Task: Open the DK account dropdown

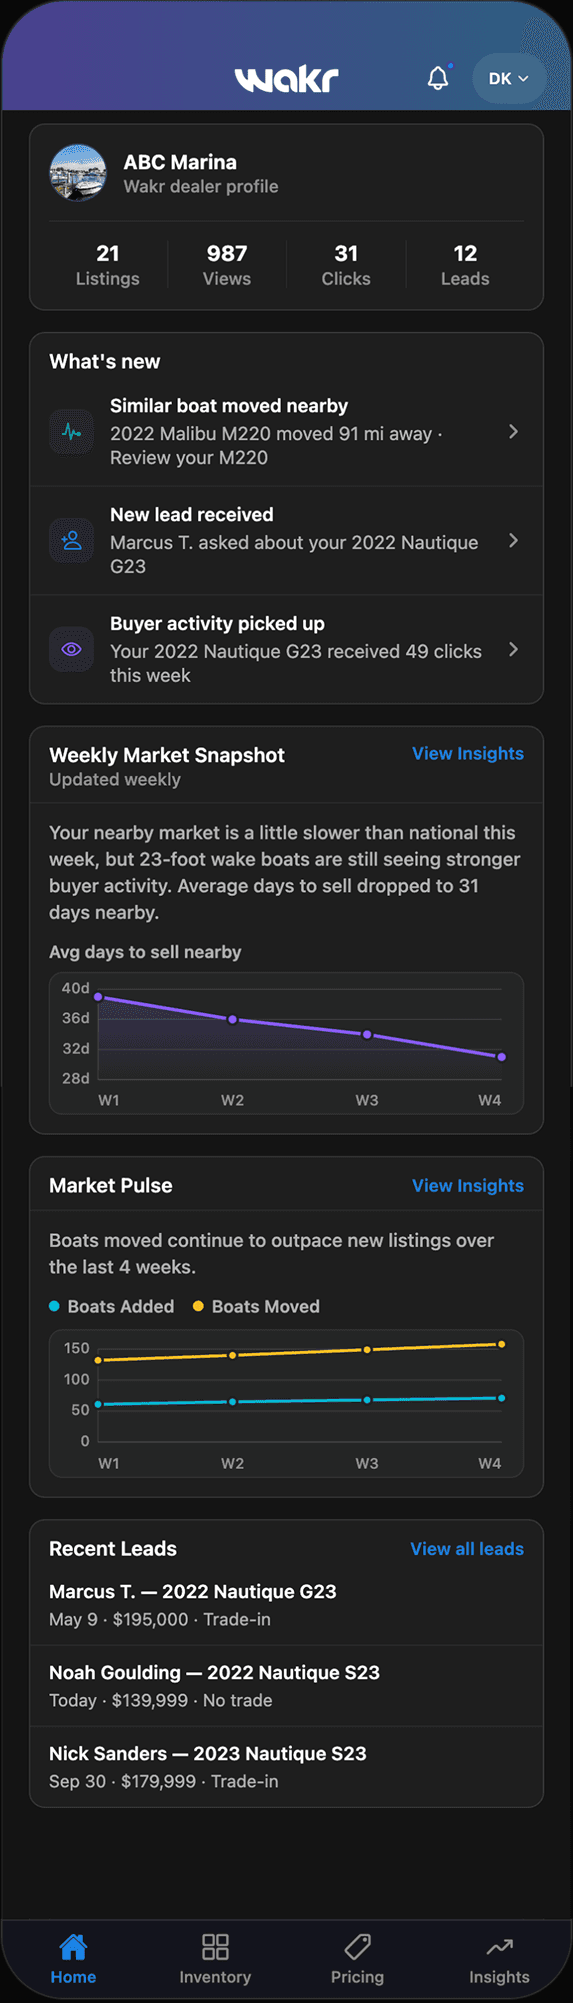Action: coord(509,78)
